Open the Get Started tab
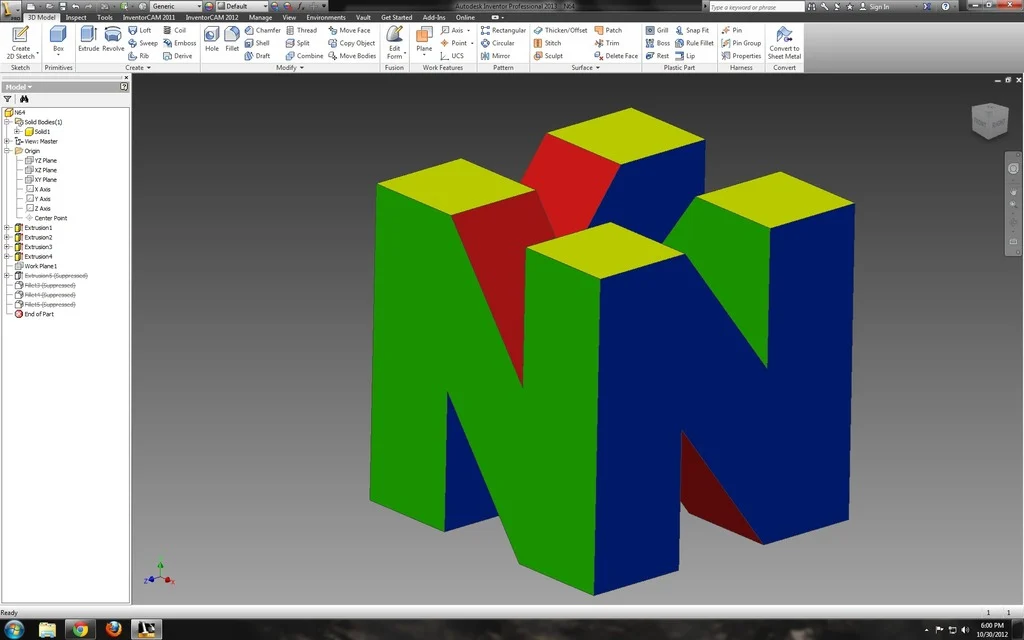 (x=396, y=18)
